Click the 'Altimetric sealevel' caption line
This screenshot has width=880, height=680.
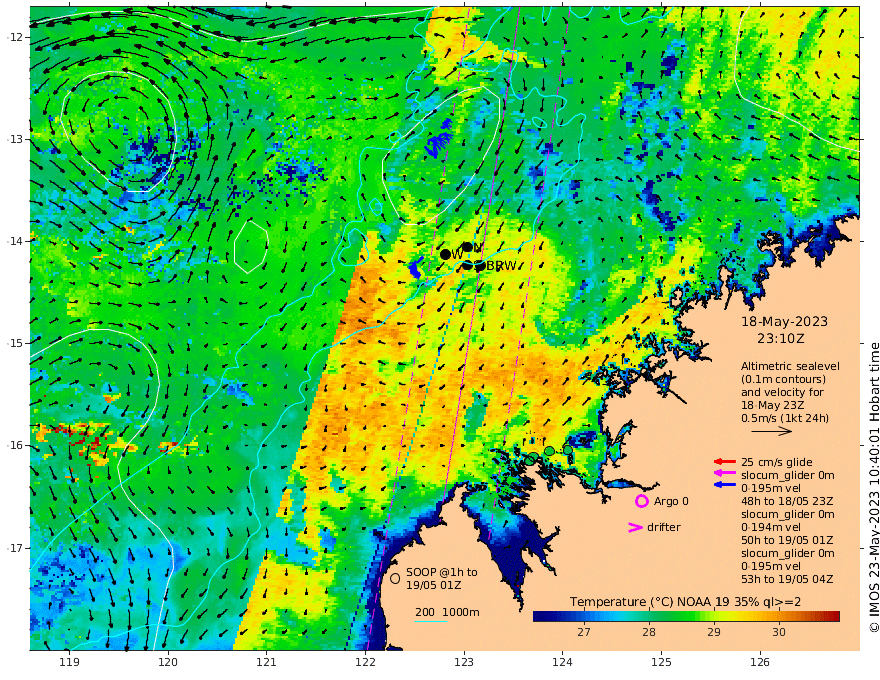click(790, 366)
